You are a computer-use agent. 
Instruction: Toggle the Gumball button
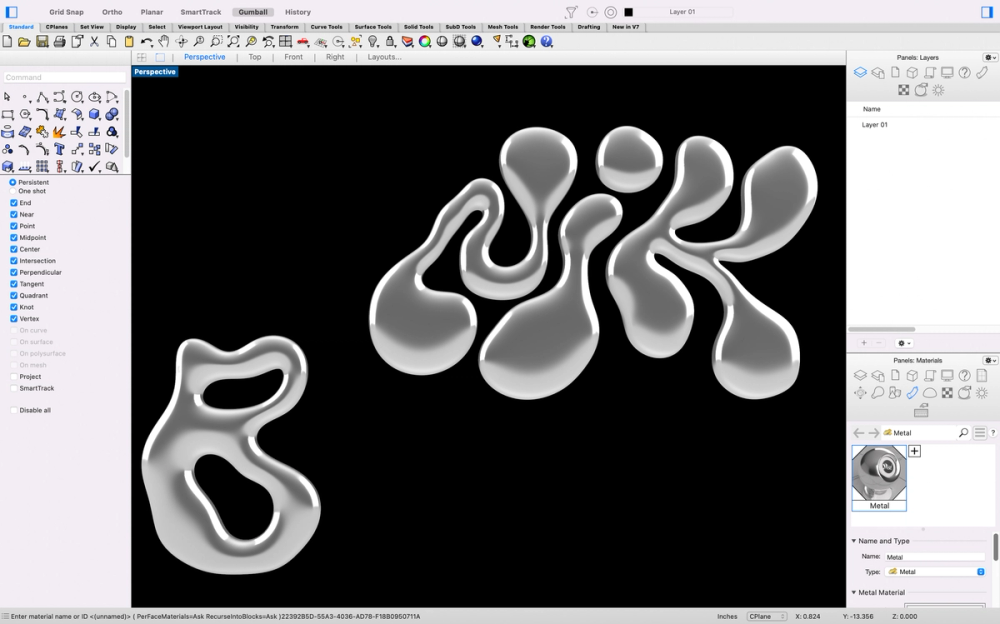click(x=253, y=12)
